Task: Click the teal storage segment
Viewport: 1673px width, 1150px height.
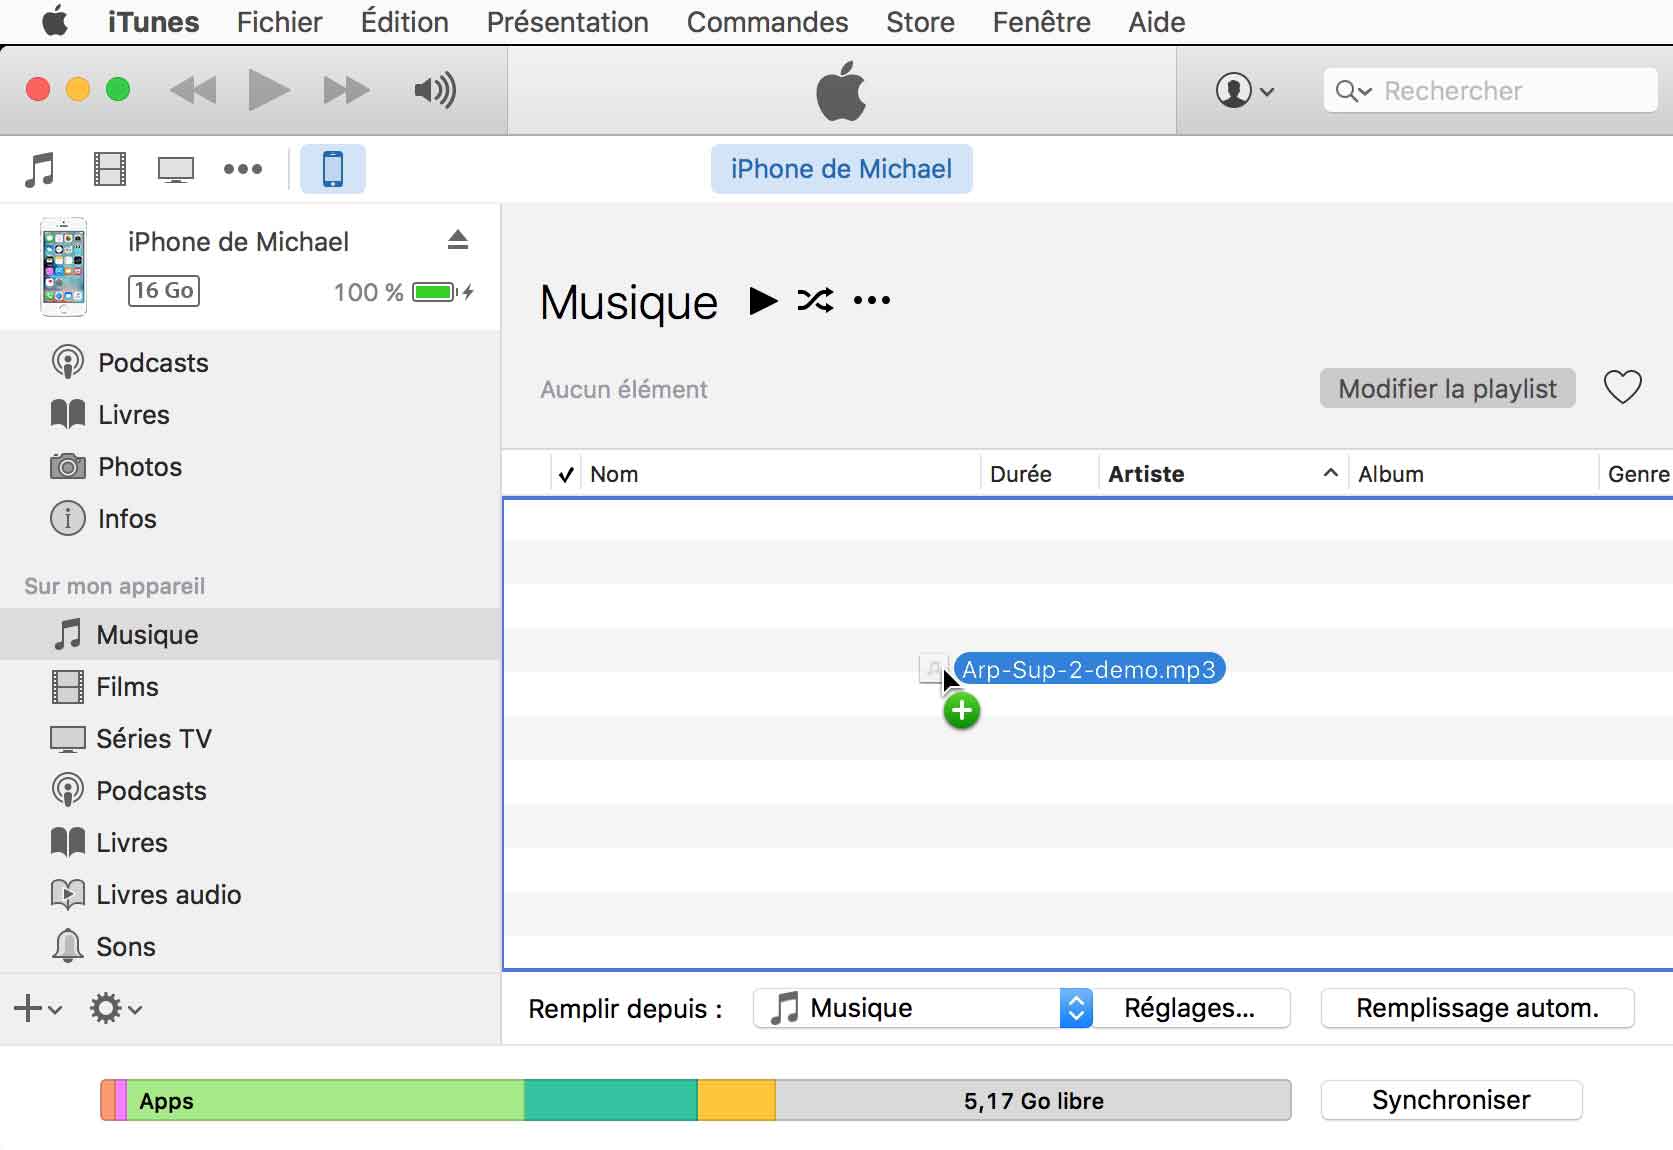Action: [x=610, y=1100]
